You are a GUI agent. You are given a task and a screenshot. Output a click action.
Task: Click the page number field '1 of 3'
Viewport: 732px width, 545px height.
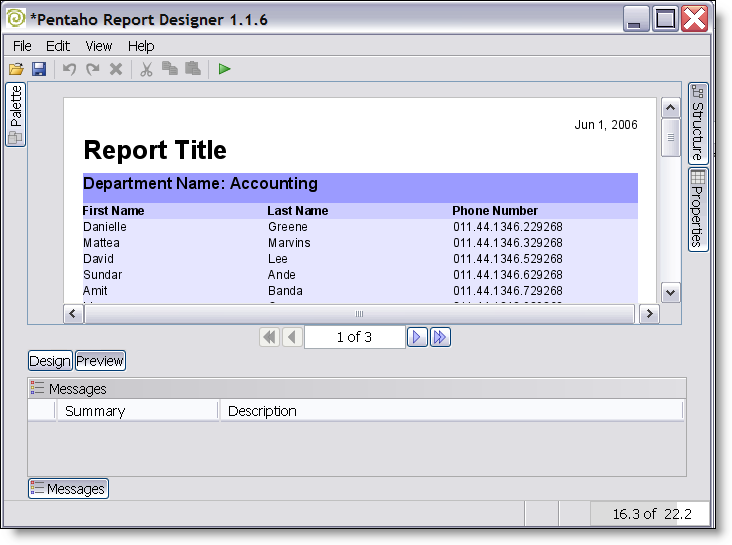355,337
